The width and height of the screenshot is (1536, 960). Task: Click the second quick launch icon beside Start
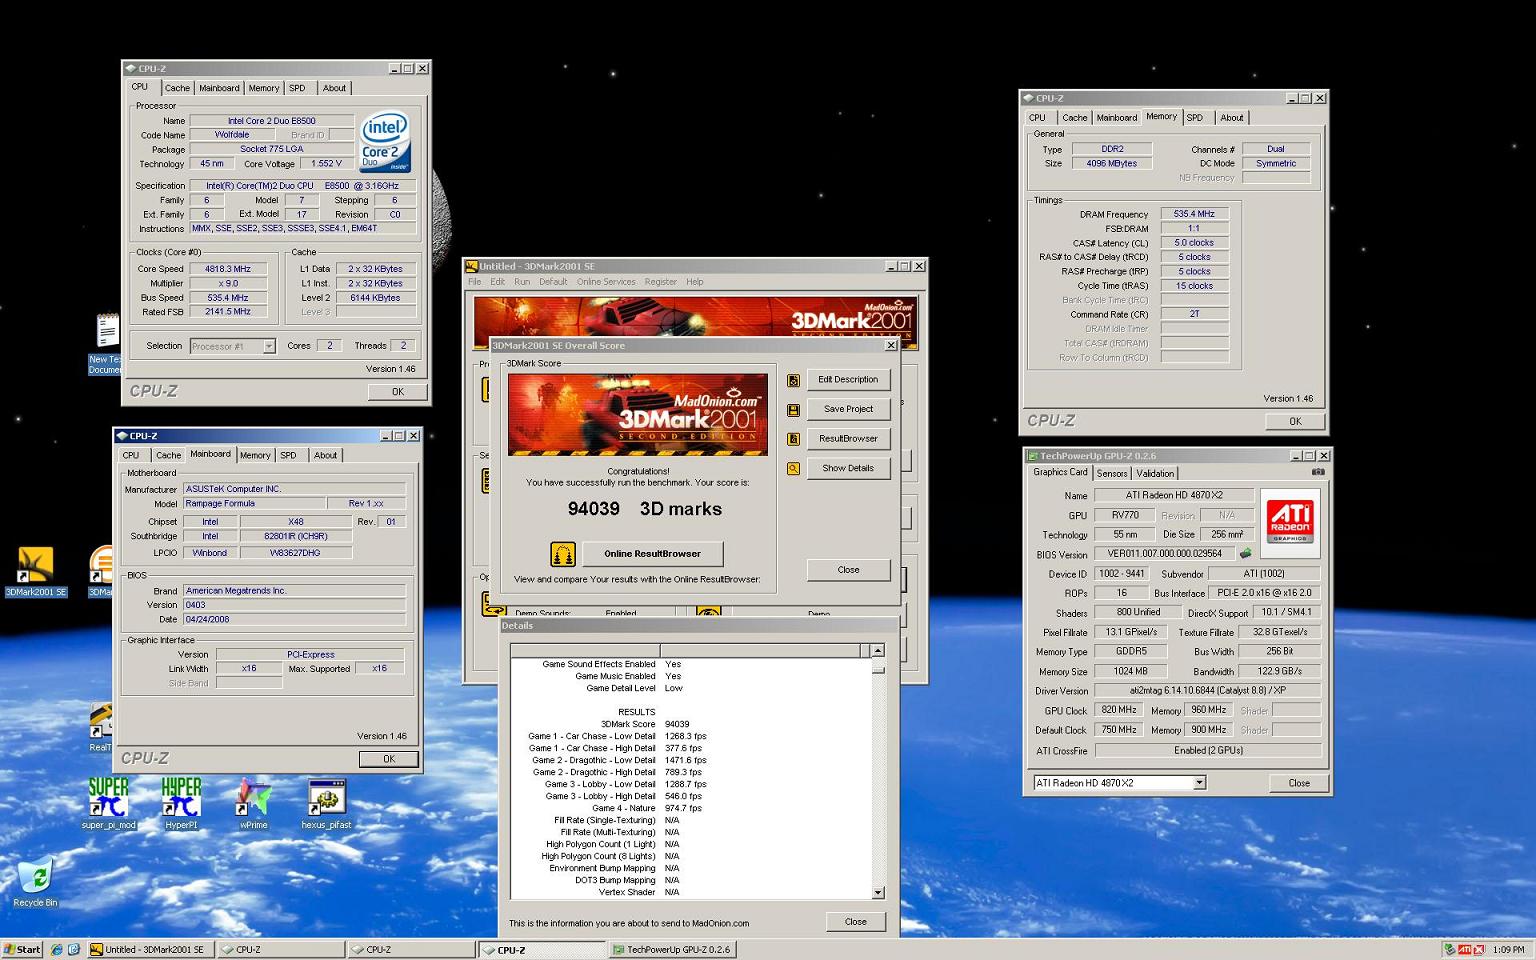(73, 950)
